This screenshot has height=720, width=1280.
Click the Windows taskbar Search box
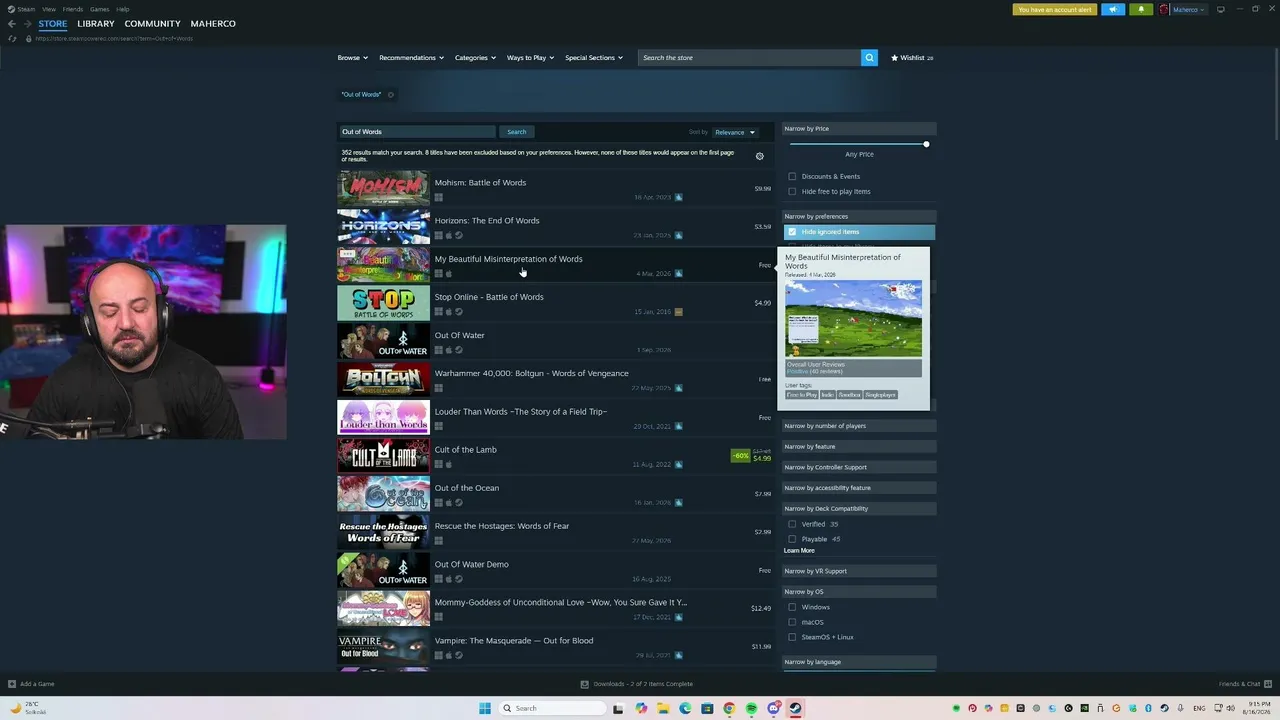553,708
